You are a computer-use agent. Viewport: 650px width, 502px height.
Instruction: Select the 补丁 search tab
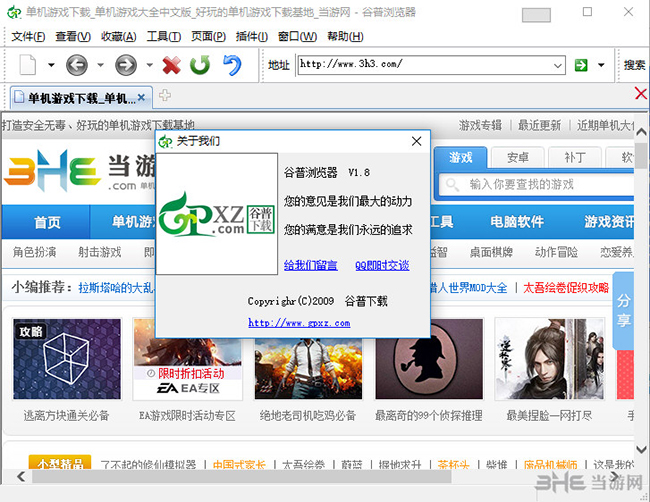click(x=575, y=158)
